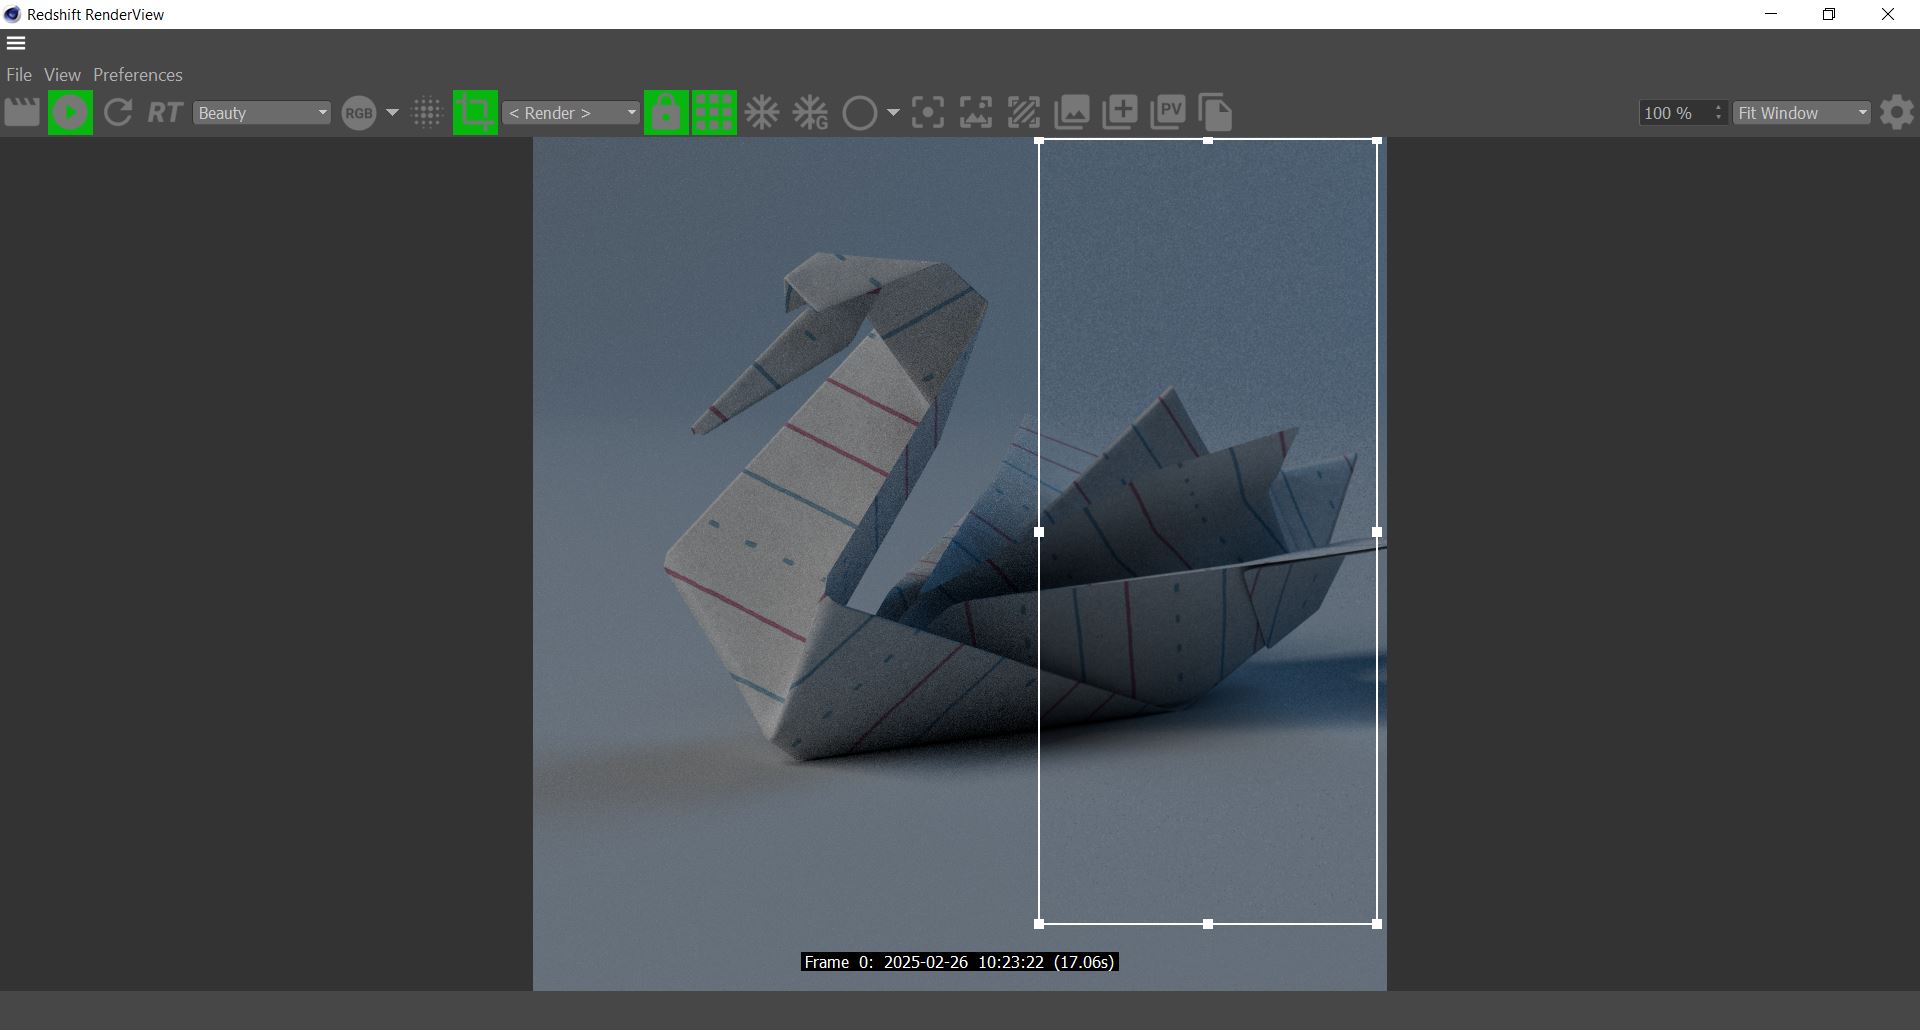Close the Redshift RenderView window

pos(1888,14)
